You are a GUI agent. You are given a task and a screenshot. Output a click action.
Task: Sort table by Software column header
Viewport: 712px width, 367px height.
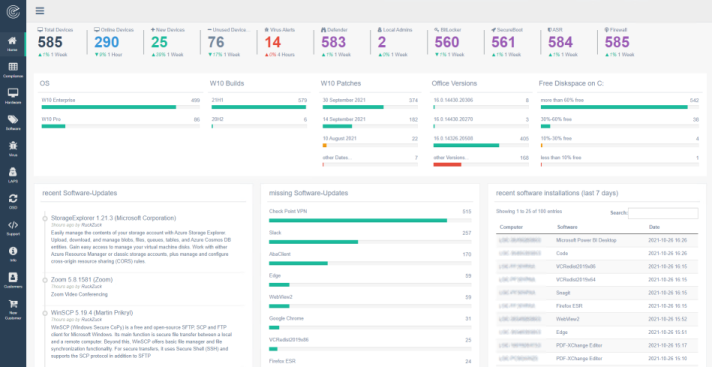[566, 227]
